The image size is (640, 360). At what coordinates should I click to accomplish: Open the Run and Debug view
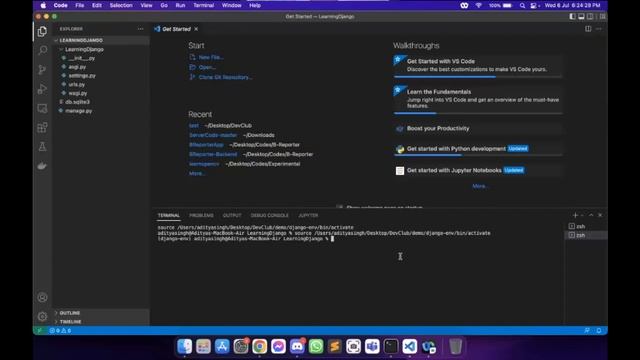pos(42,89)
